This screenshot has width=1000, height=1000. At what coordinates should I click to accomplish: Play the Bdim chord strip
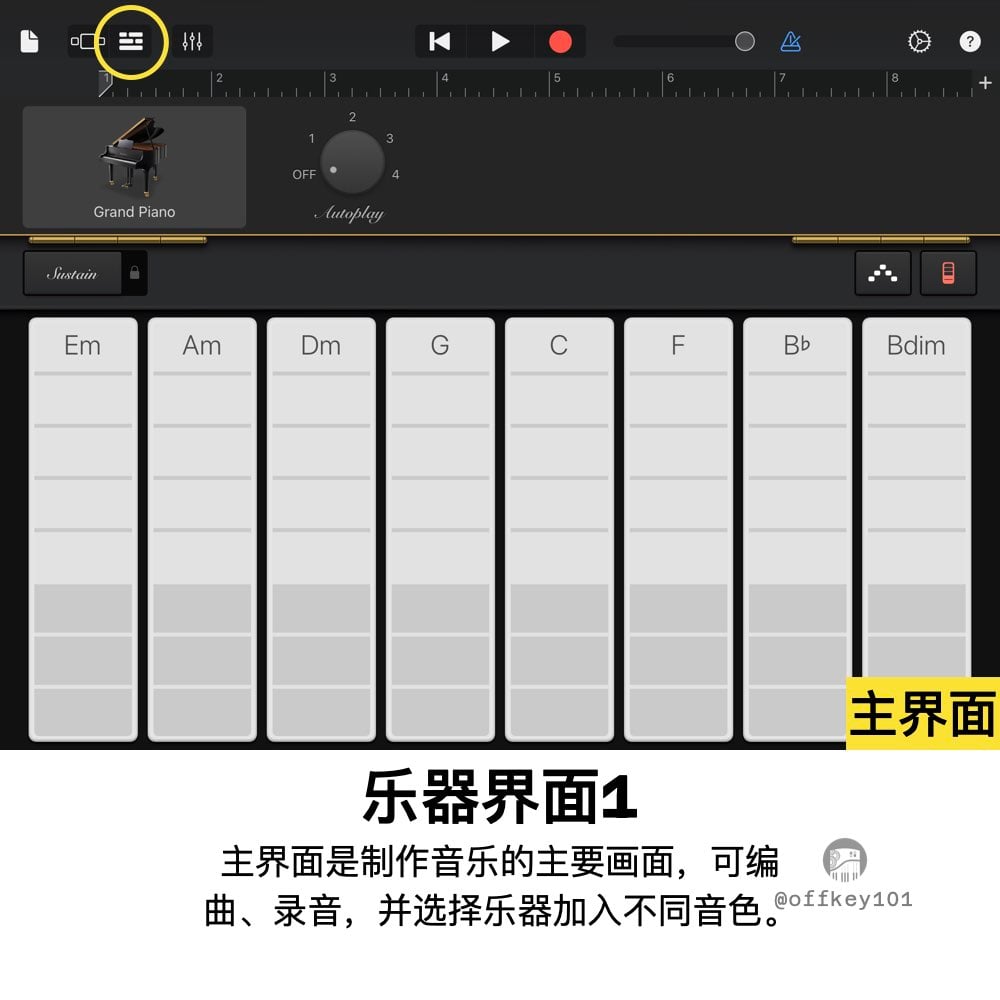tap(916, 530)
